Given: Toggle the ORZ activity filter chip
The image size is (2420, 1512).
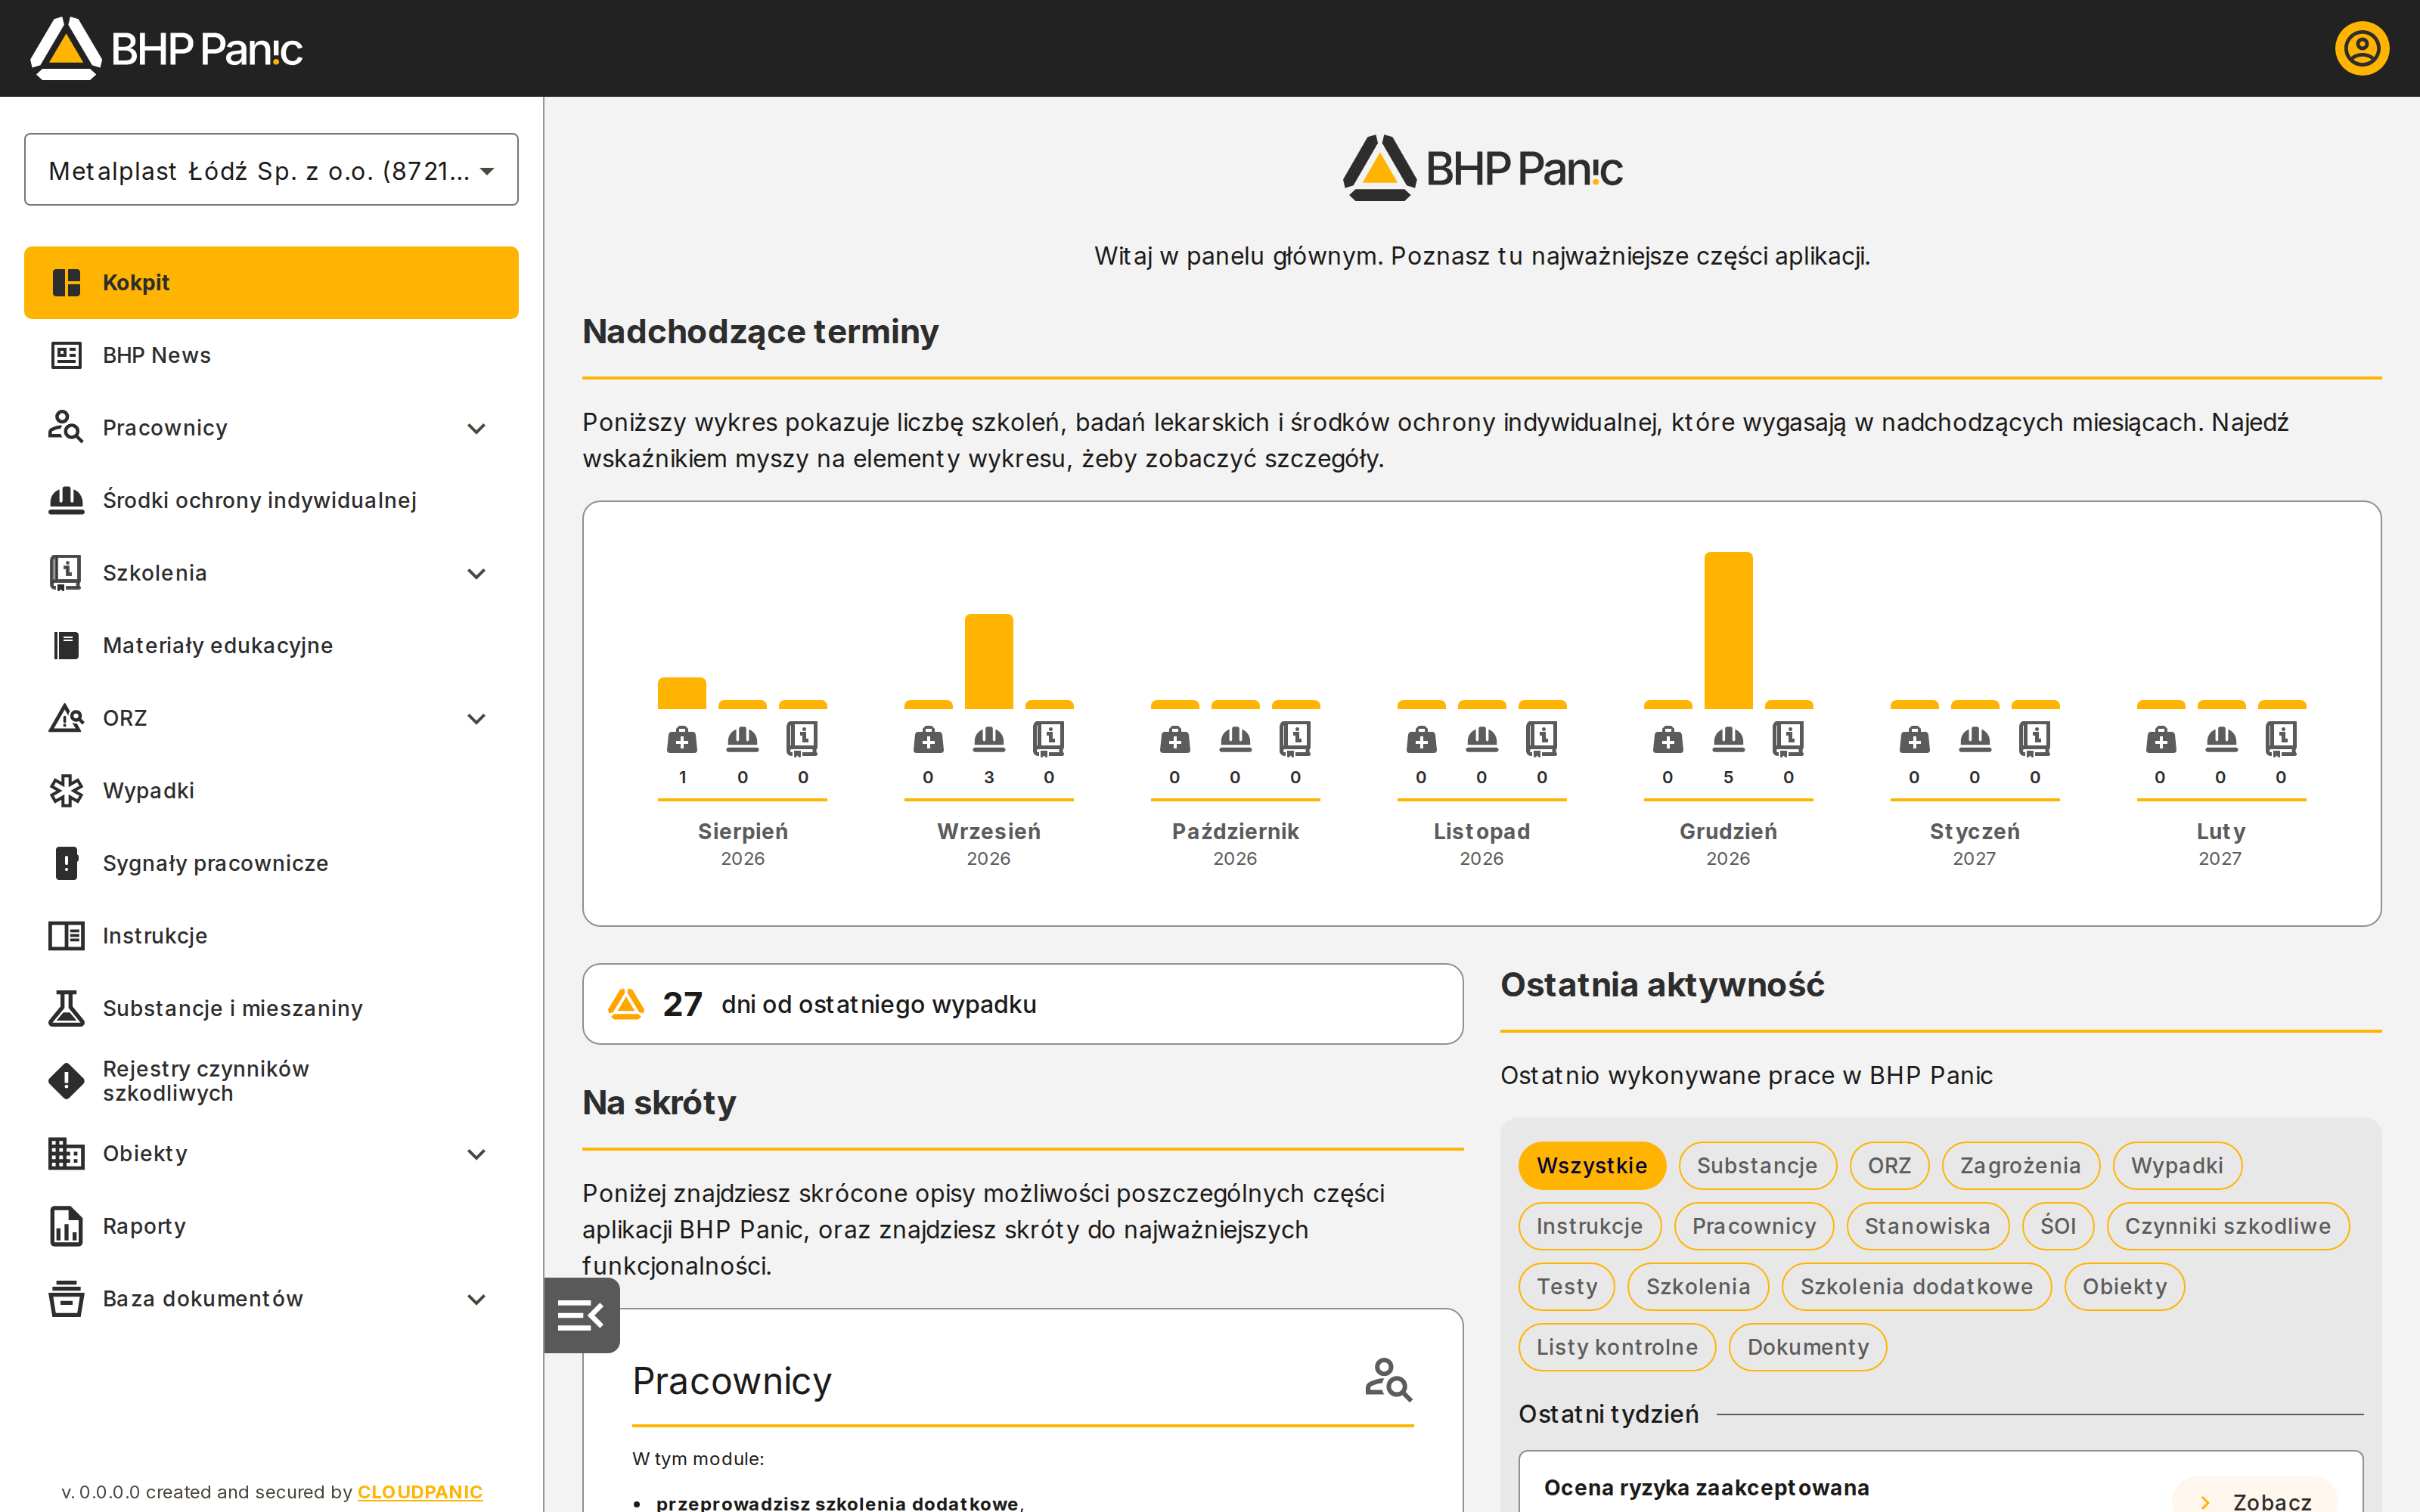Looking at the screenshot, I should (1889, 1166).
